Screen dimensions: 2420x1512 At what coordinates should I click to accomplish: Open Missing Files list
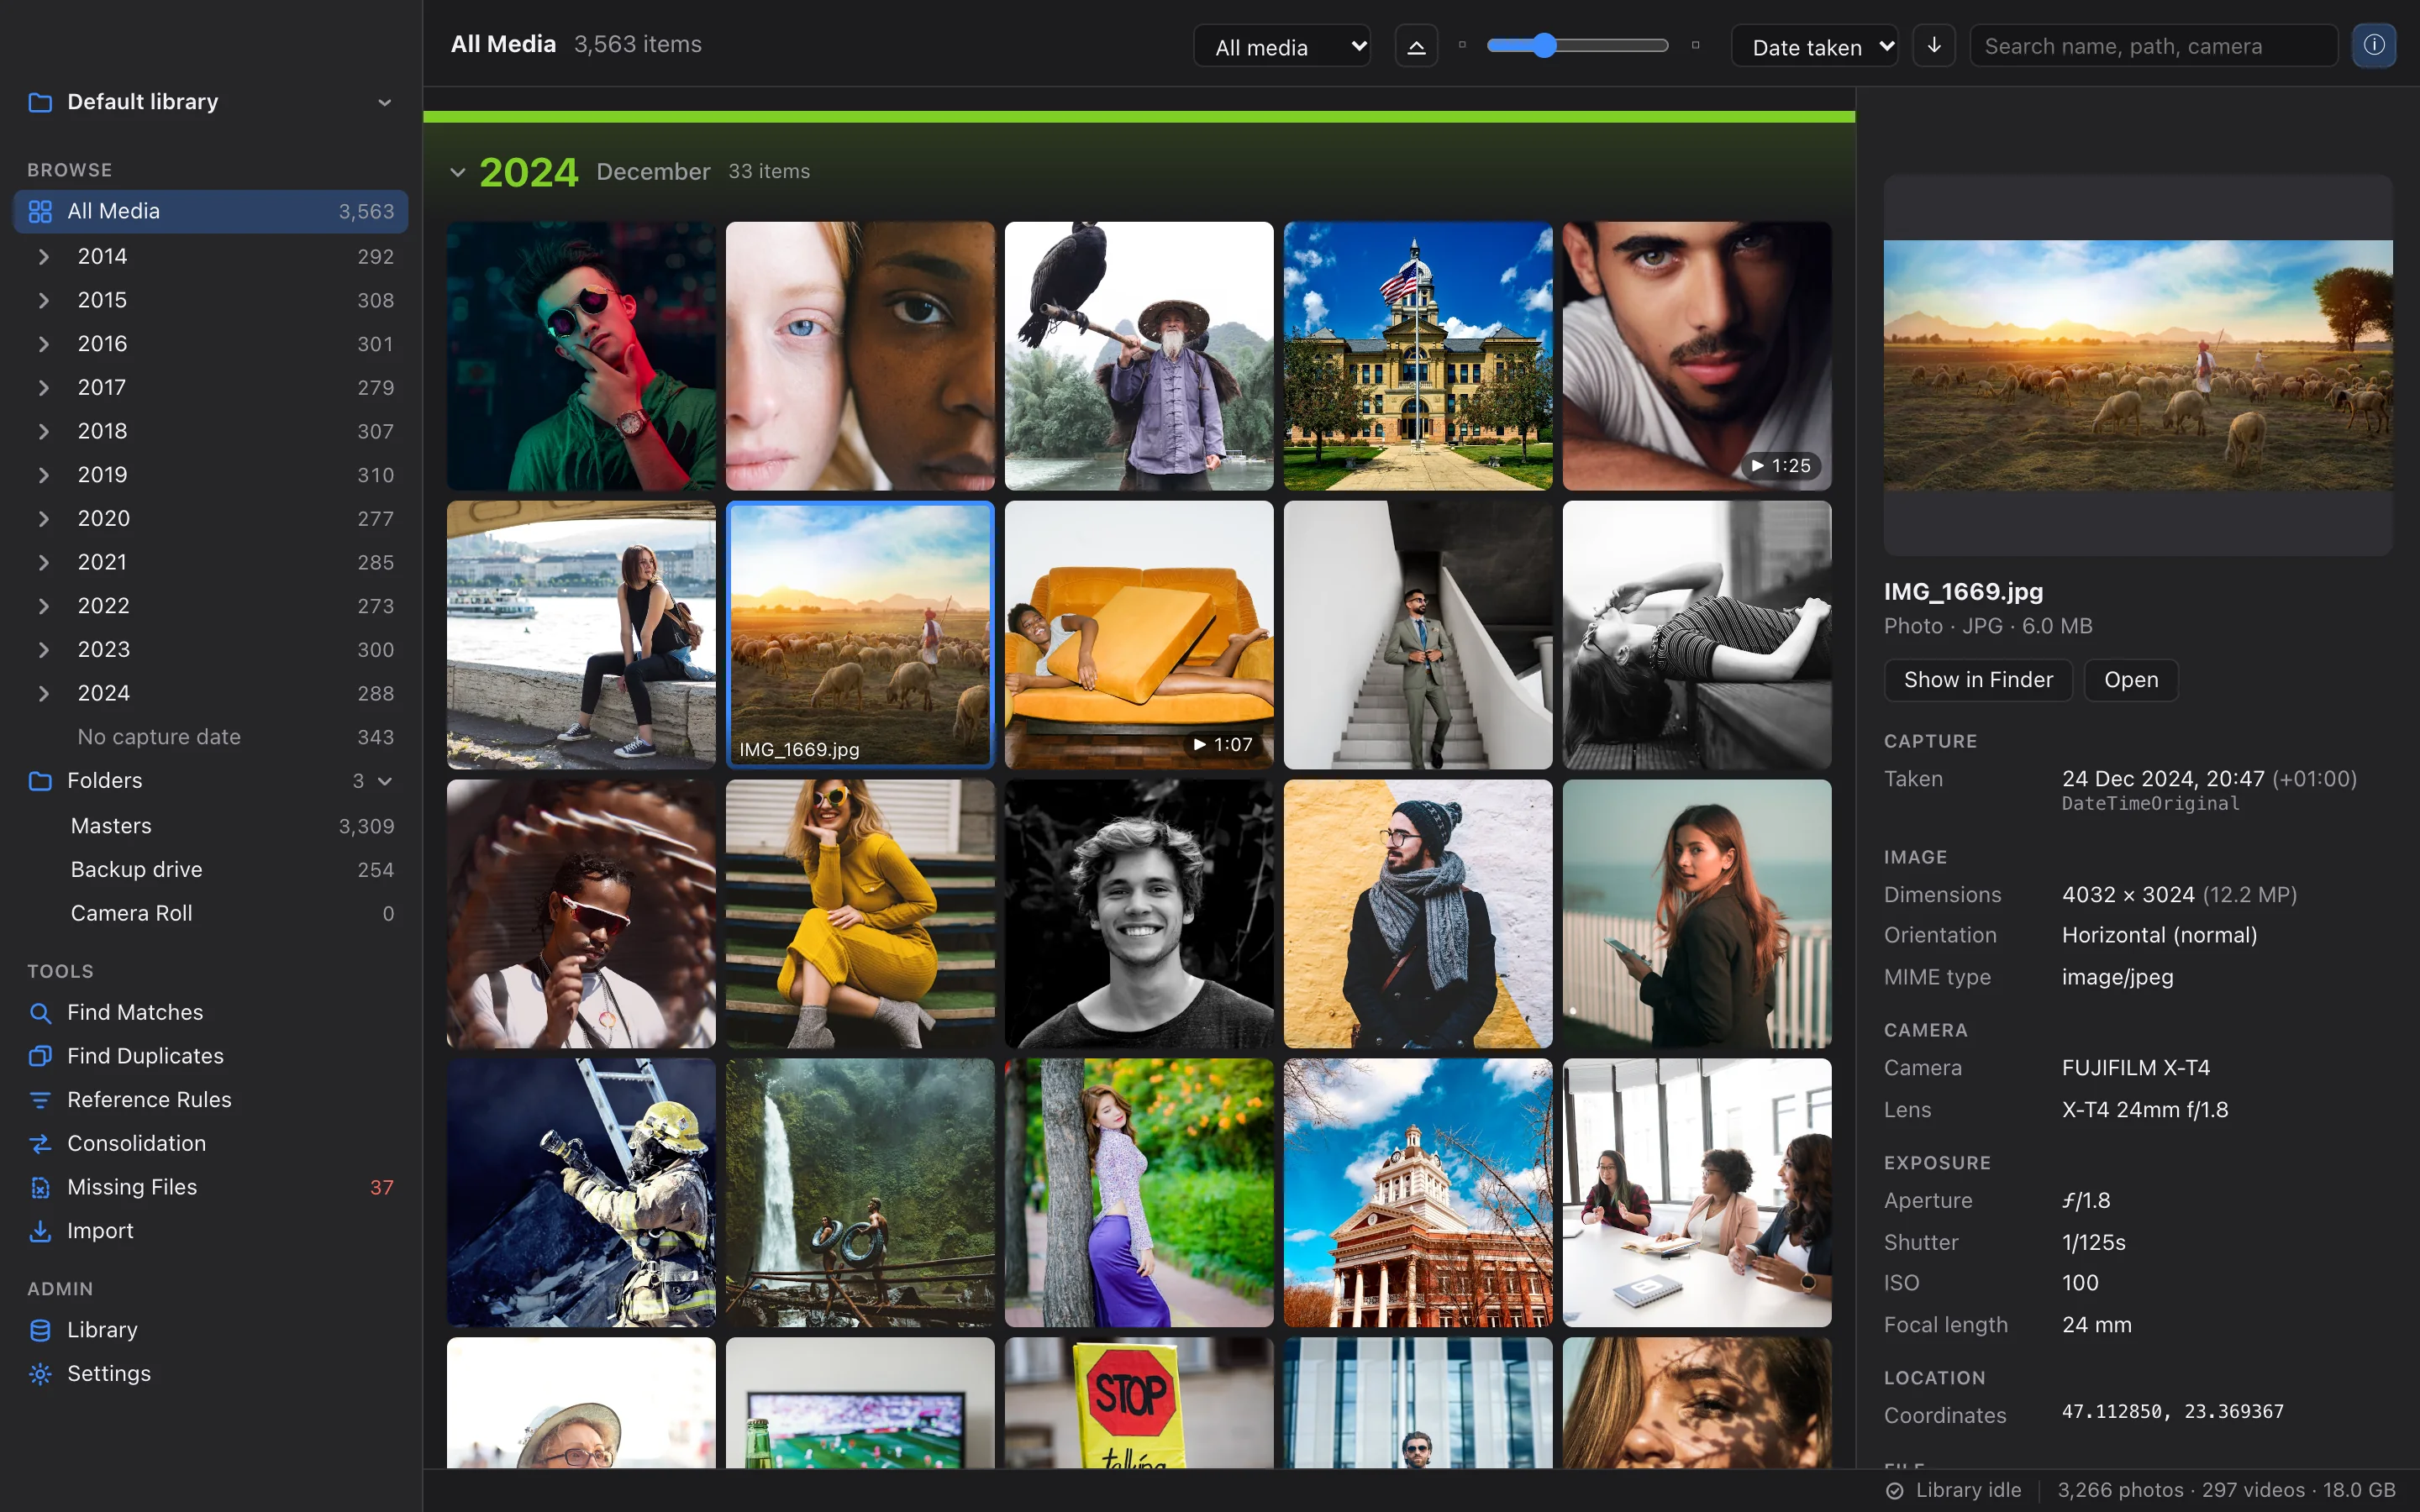[211, 1187]
